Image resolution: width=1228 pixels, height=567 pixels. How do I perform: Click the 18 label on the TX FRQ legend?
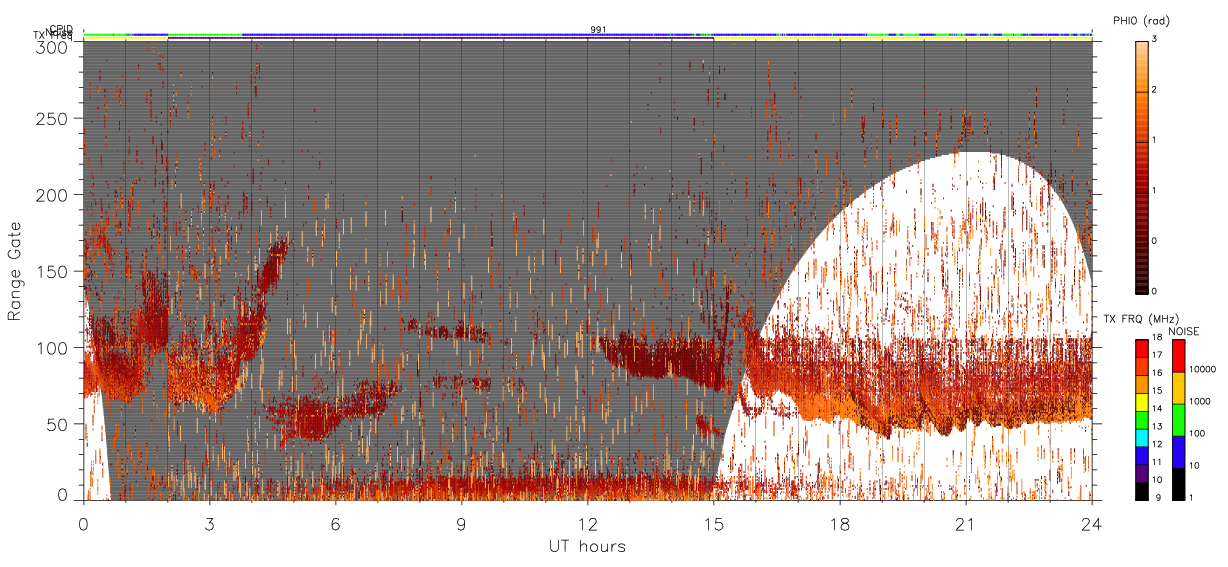coord(1157,337)
